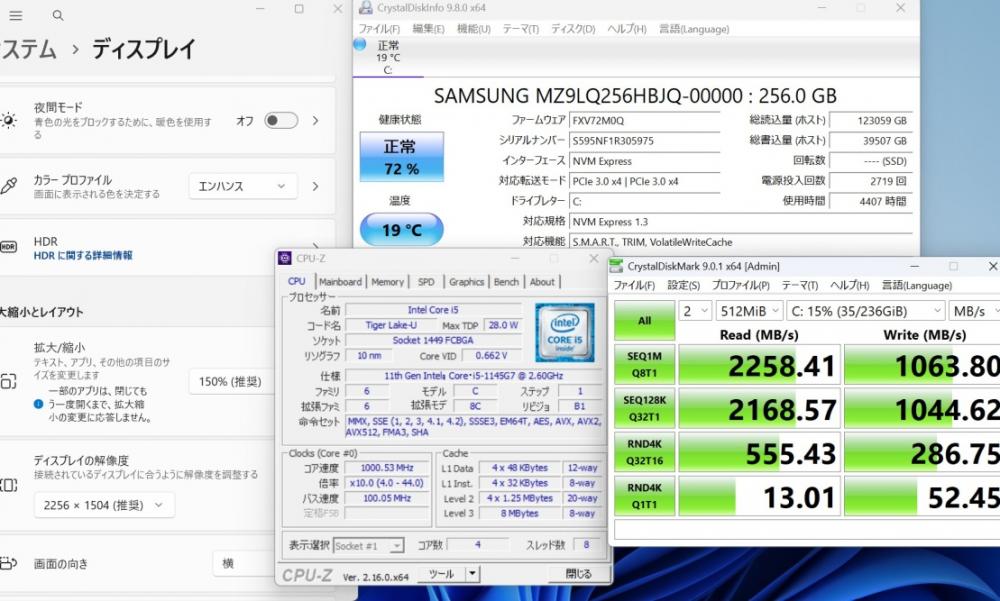1000x601 pixels.
Task: Open CrystalDiskMark test size dropdown 512MiB
Action: pos(749,311)
